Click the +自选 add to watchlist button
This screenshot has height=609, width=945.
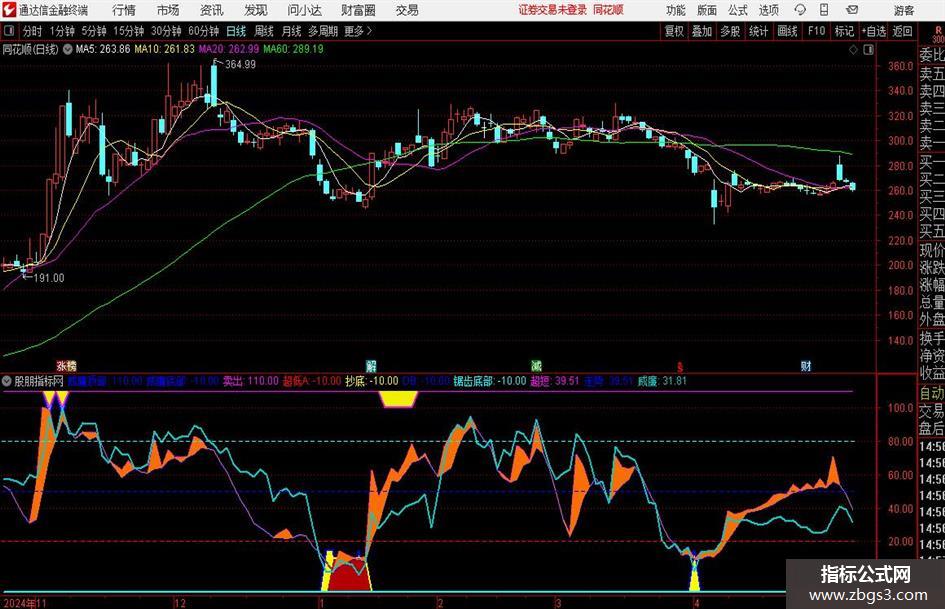874,31
